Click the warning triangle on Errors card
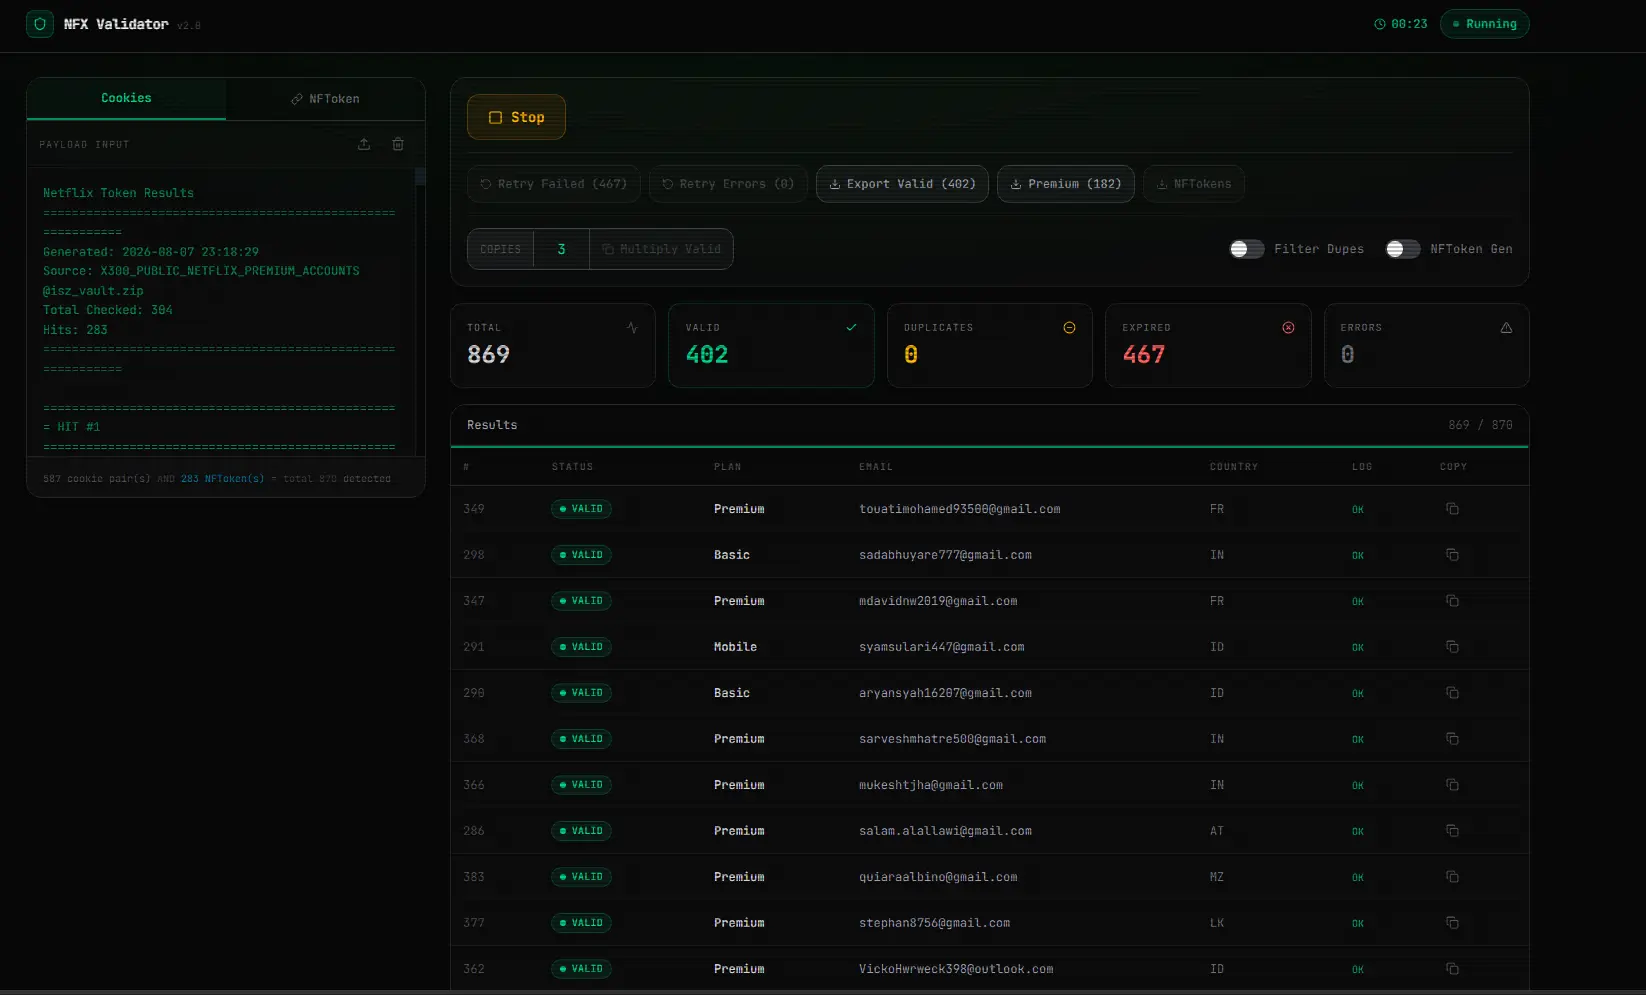 point(1506,327)
